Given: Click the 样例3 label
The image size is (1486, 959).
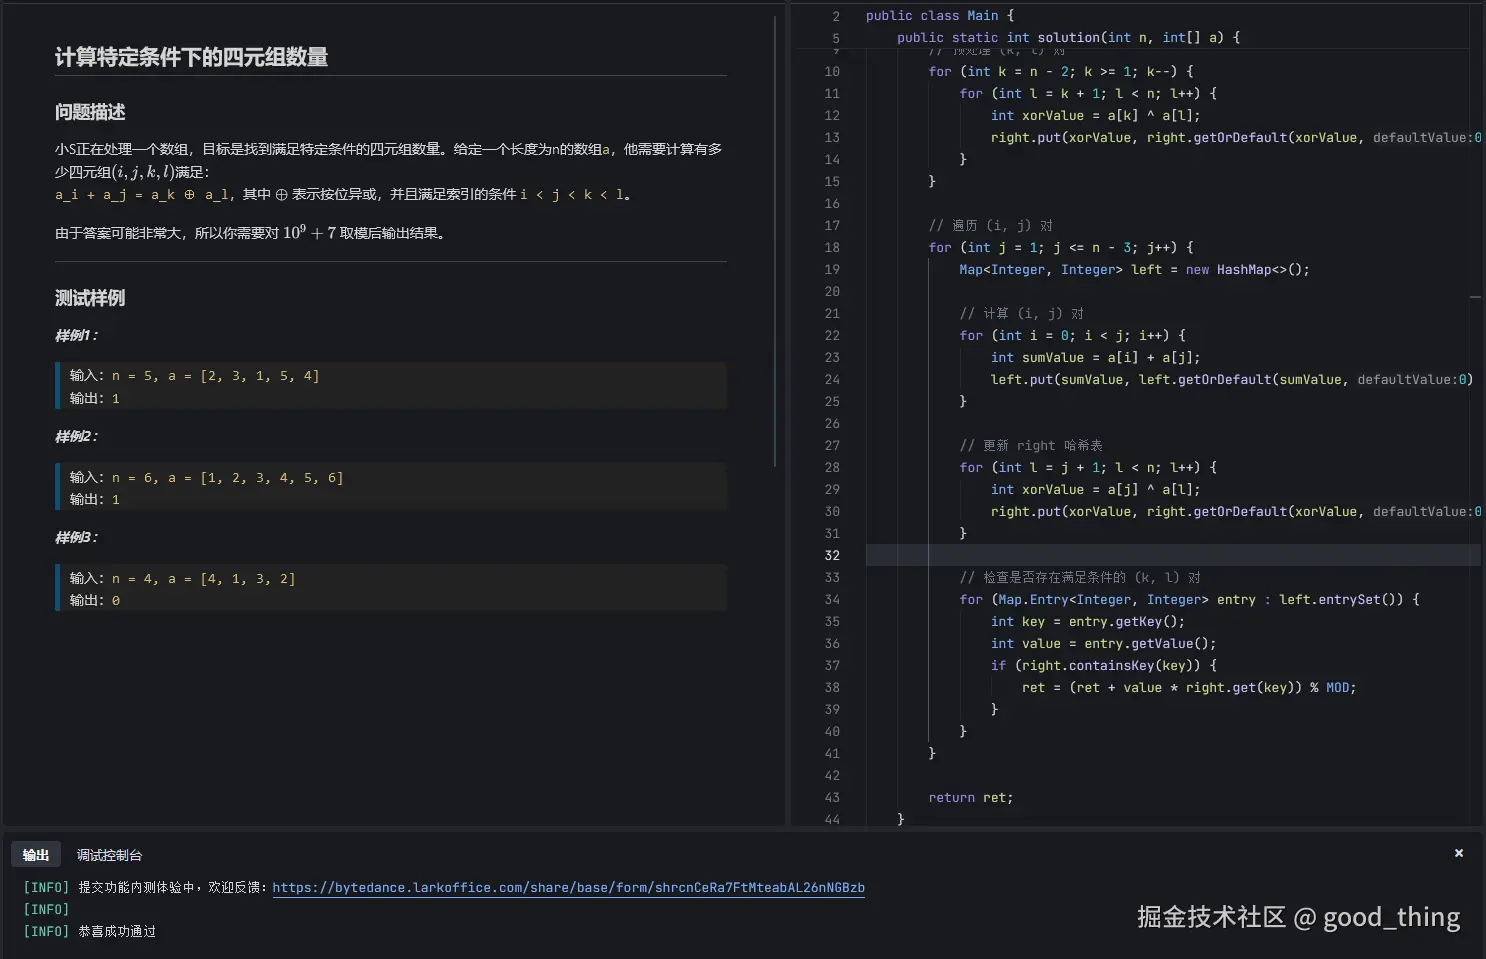Looking at the screenshot, I should click(x=76, y=537).
